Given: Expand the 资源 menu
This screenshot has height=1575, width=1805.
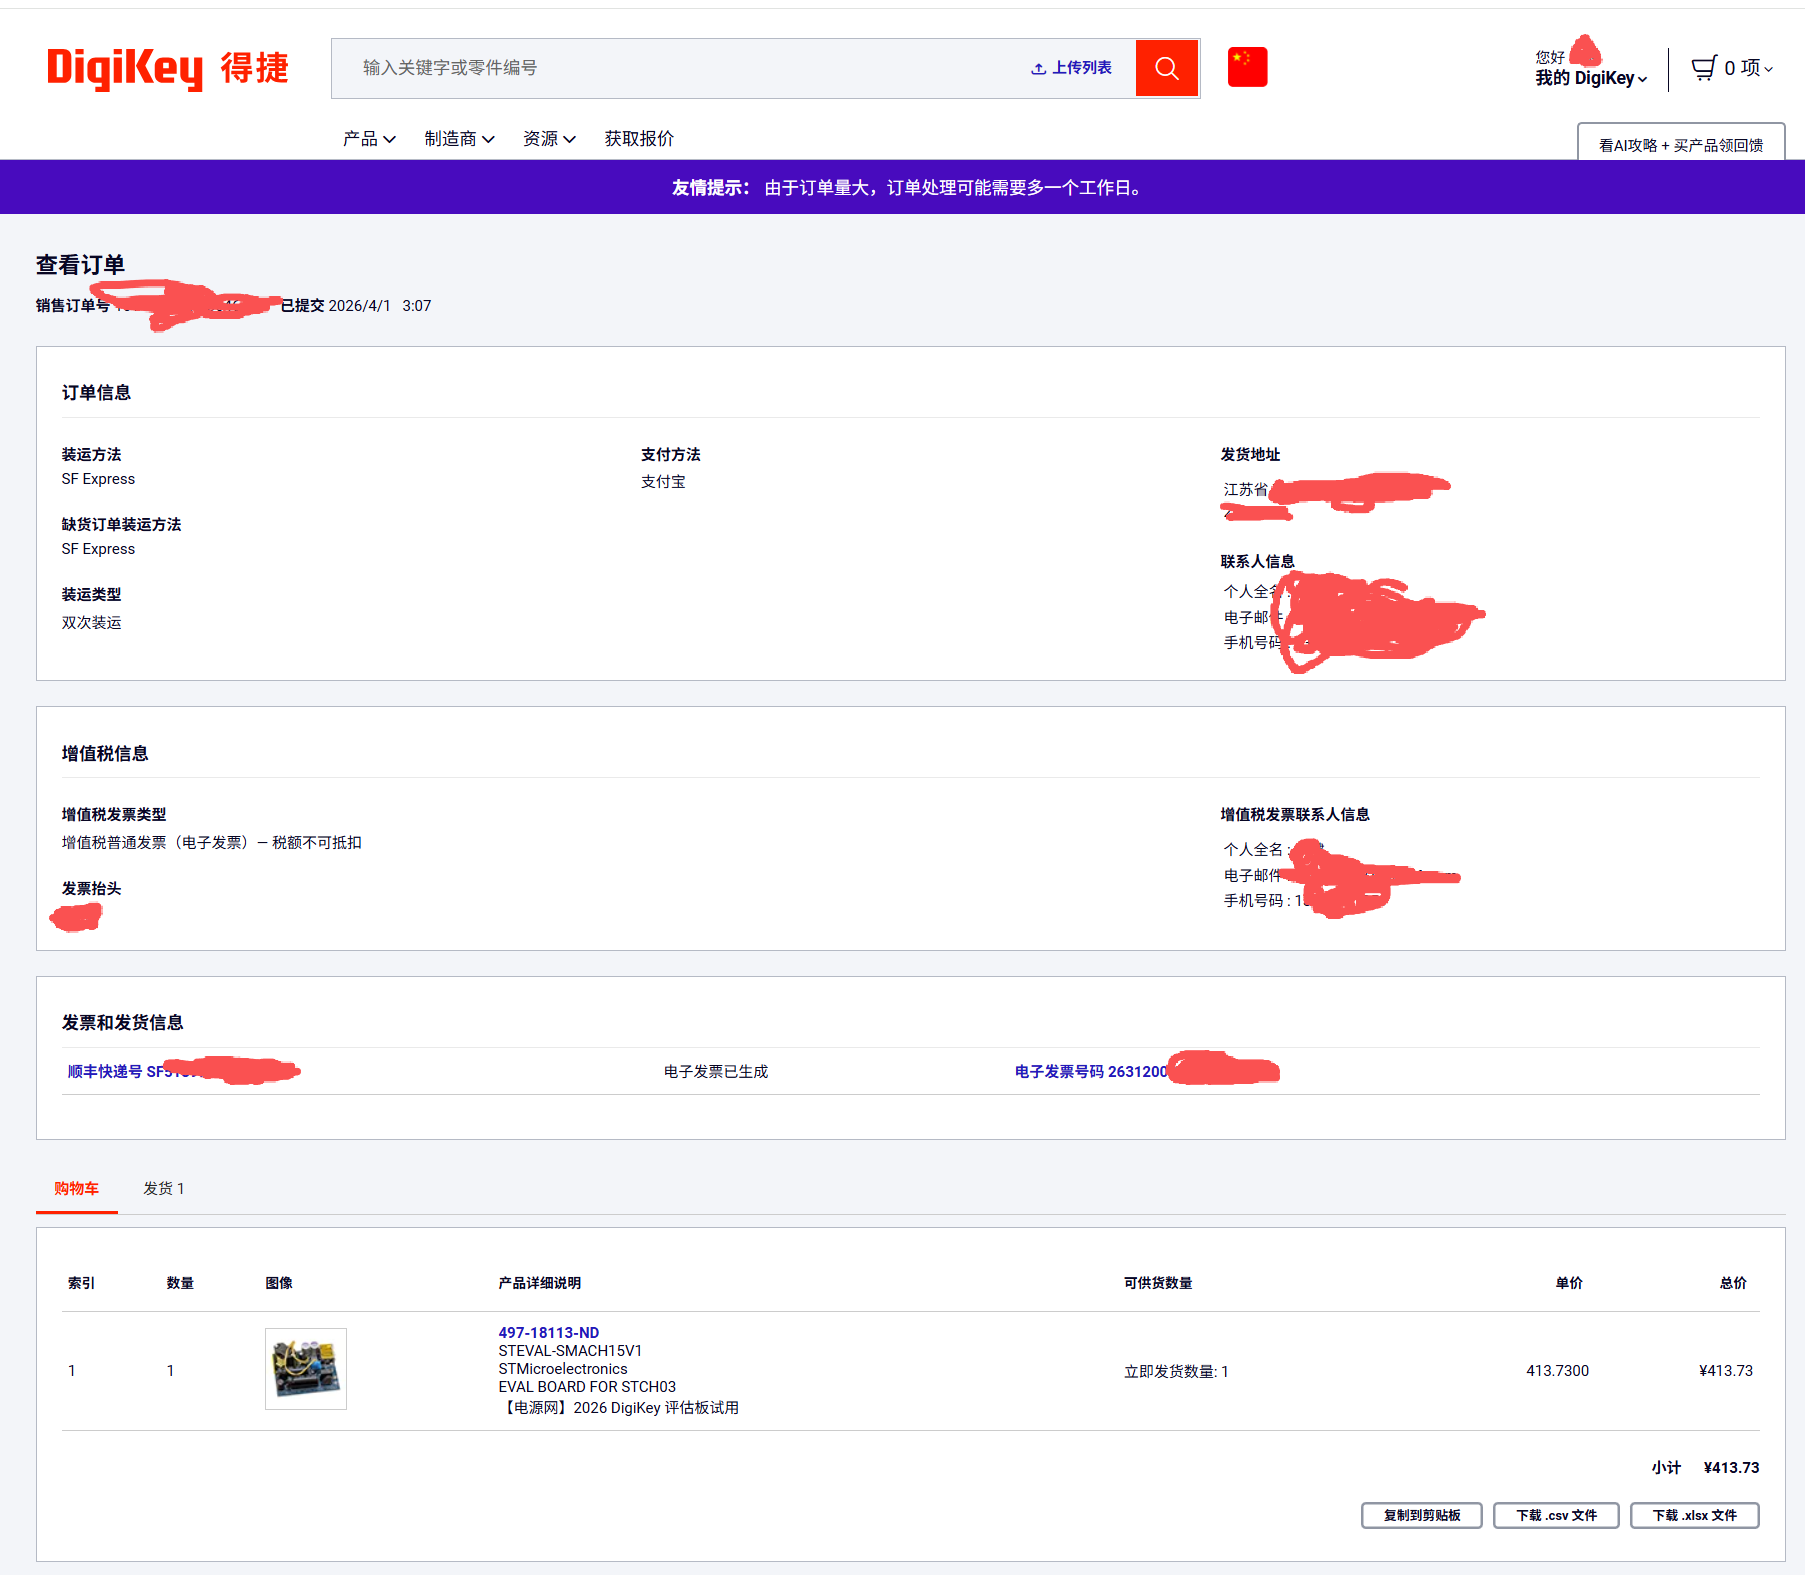Looking at the screenshot, I should [x=549, y=139].
